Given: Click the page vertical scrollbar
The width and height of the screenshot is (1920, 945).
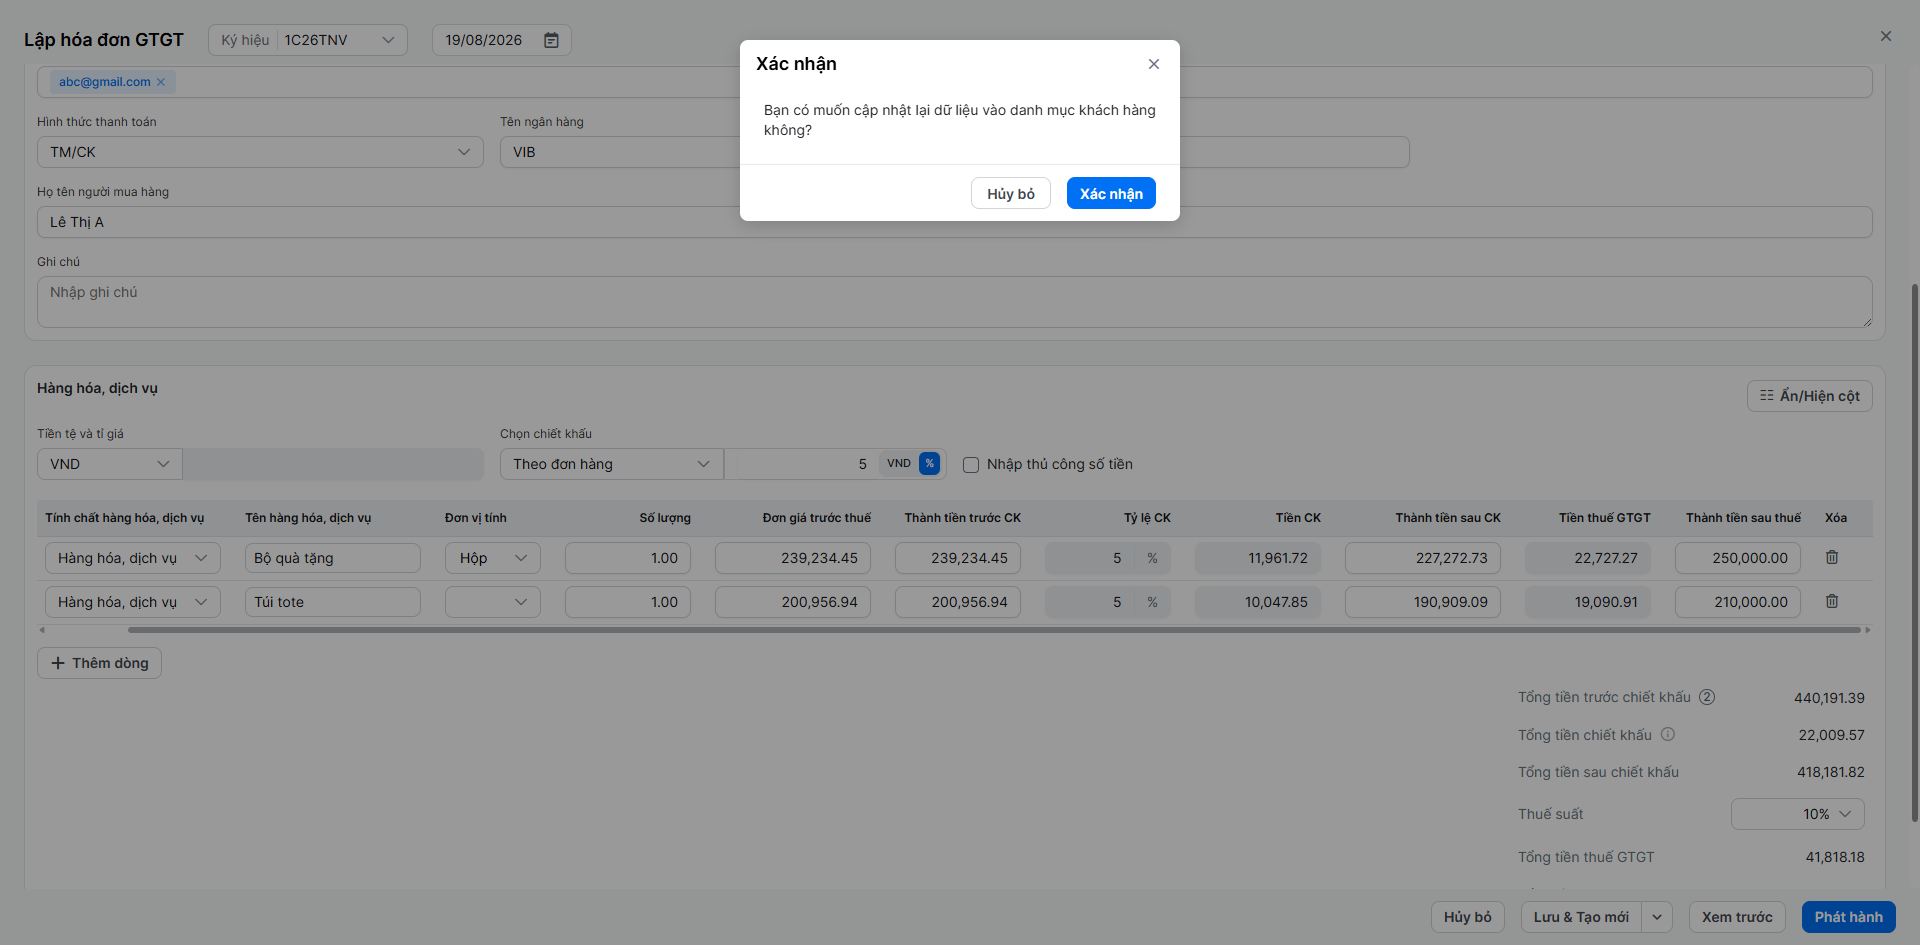Looking at the screenshot, I should [x=1914, y=553].
